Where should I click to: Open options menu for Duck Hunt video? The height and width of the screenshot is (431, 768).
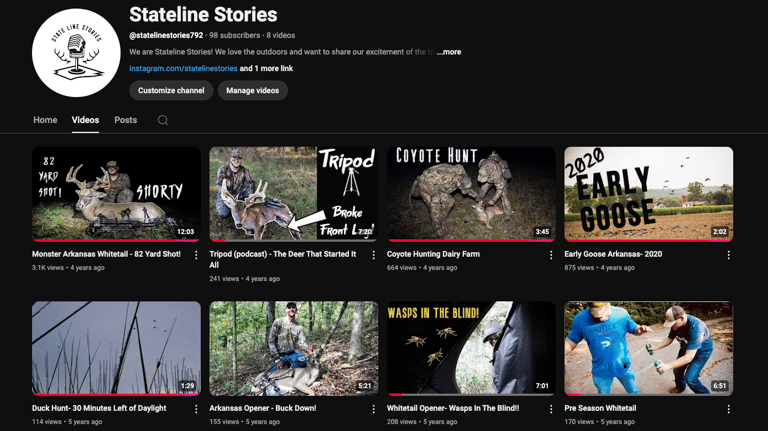pos(196,409)
